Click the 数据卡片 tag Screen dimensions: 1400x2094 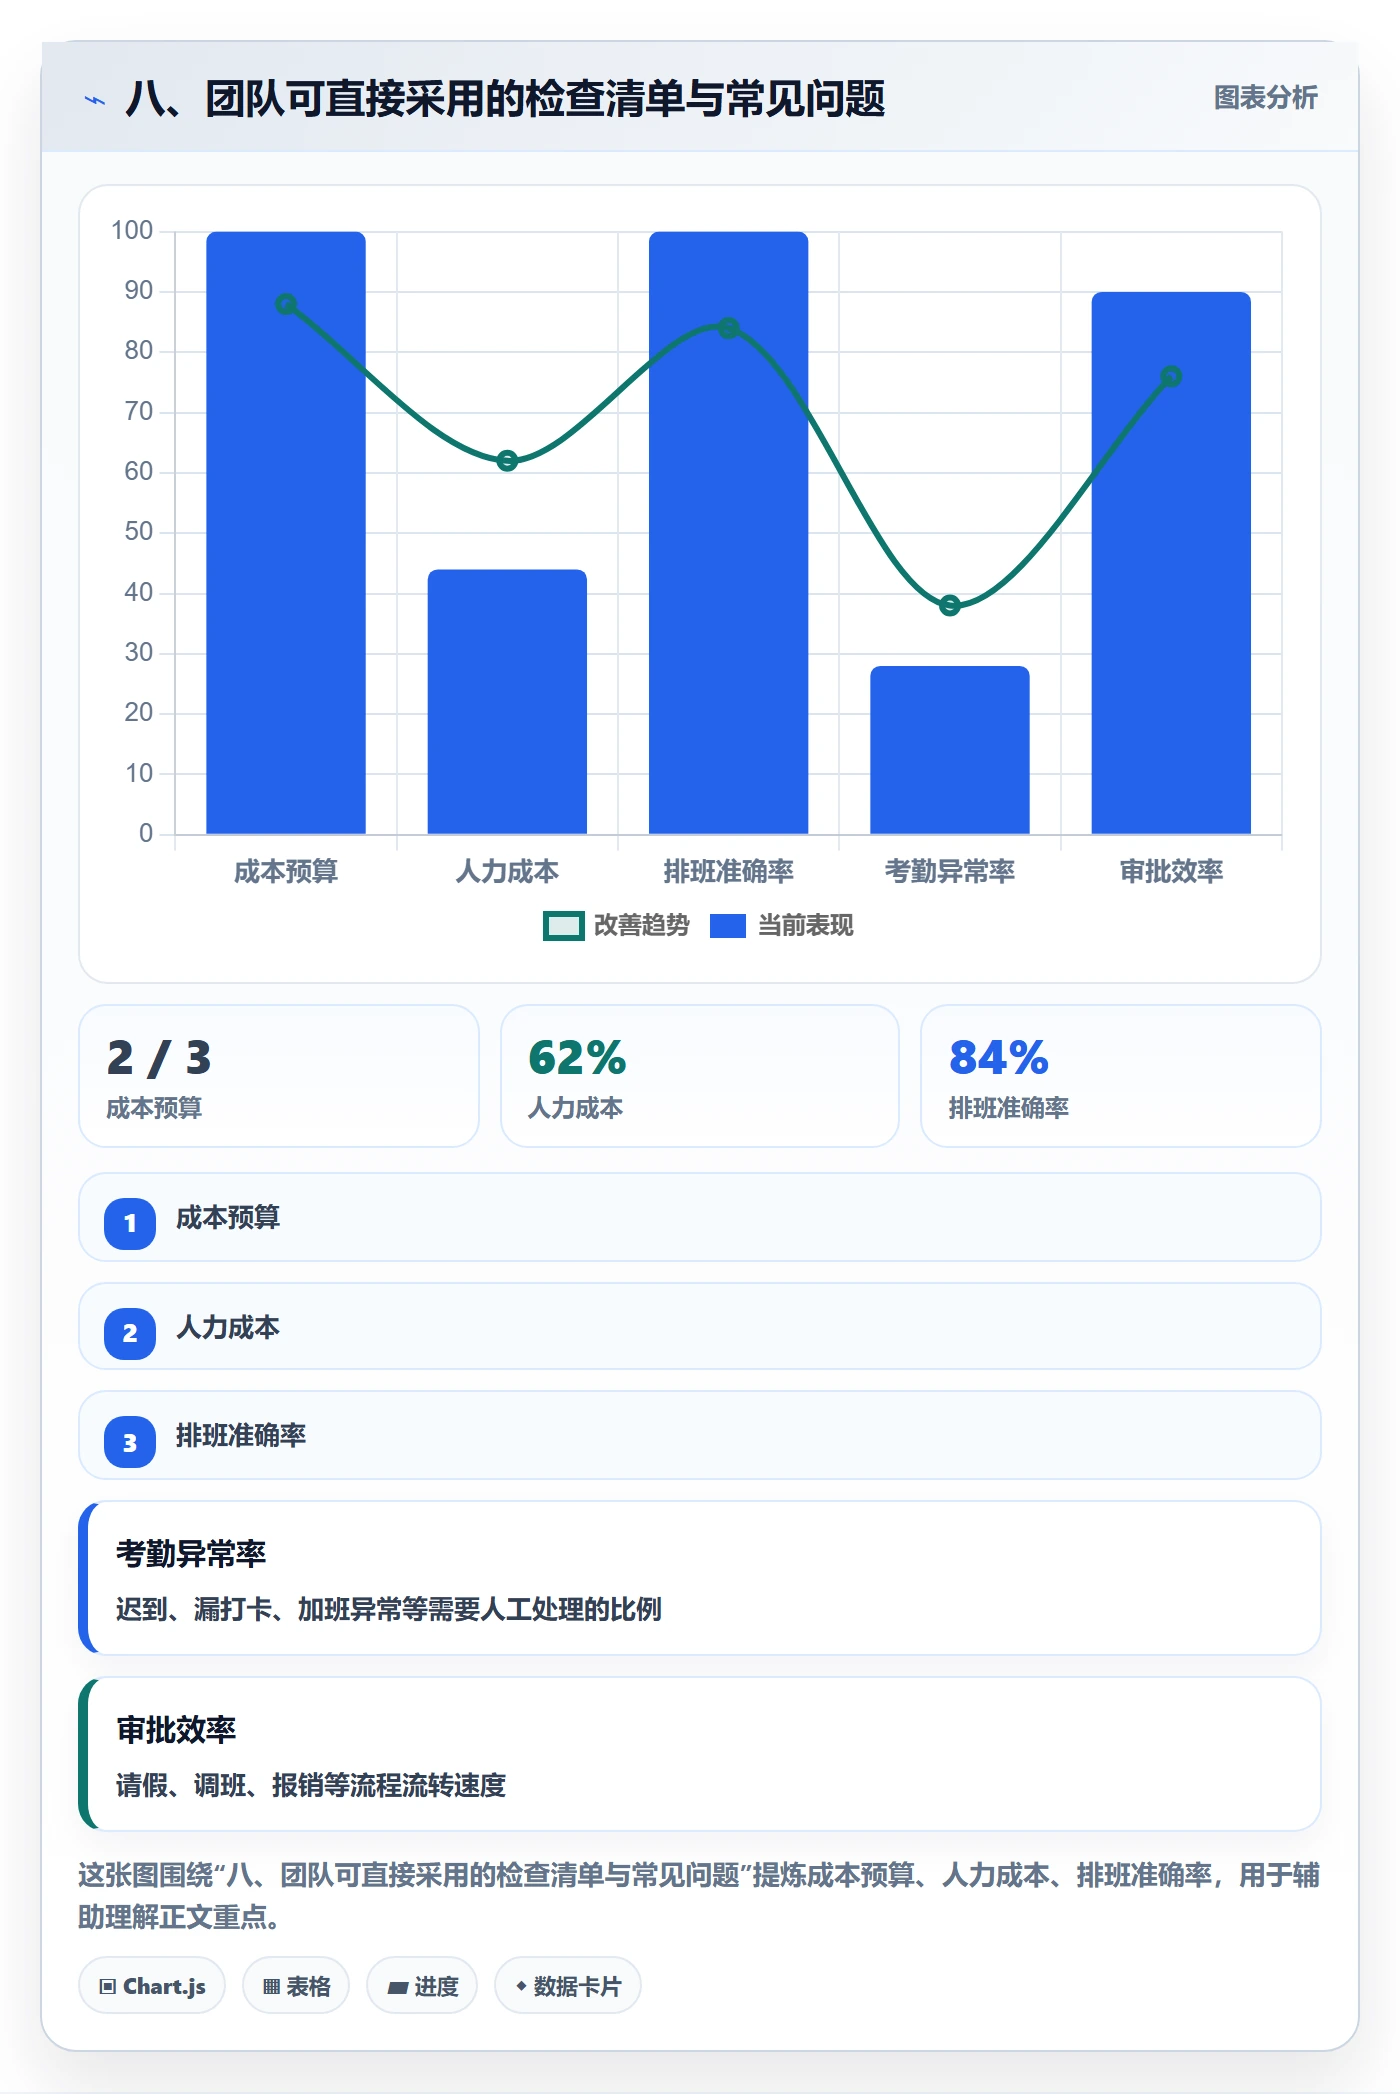pyautogui.click(x=568, y=1986)
